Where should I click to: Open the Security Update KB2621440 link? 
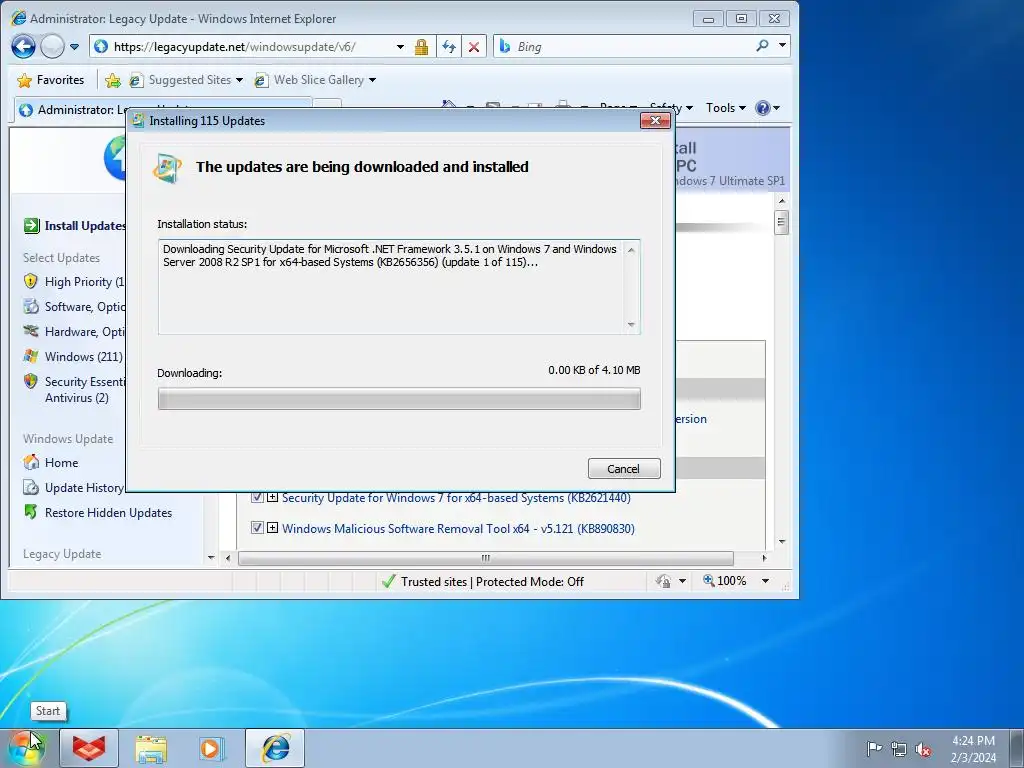click(x=456, y=498)
